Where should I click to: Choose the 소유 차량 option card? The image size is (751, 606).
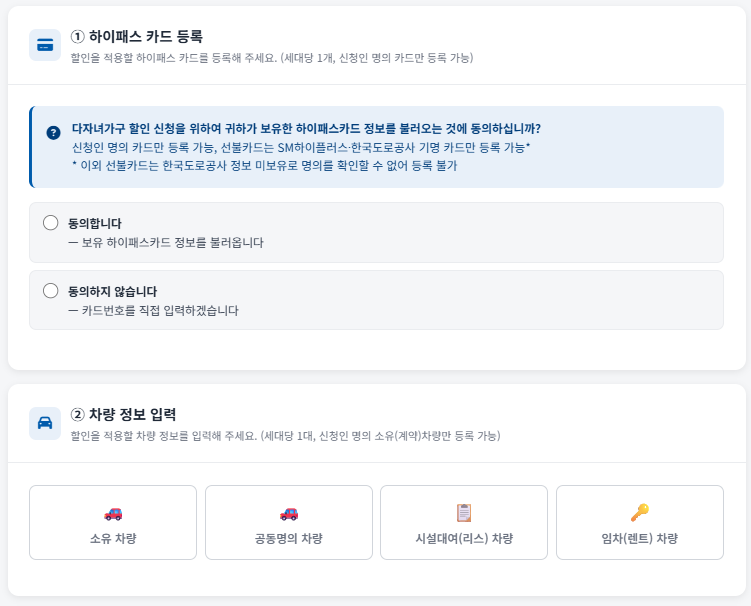click(113, 522)
